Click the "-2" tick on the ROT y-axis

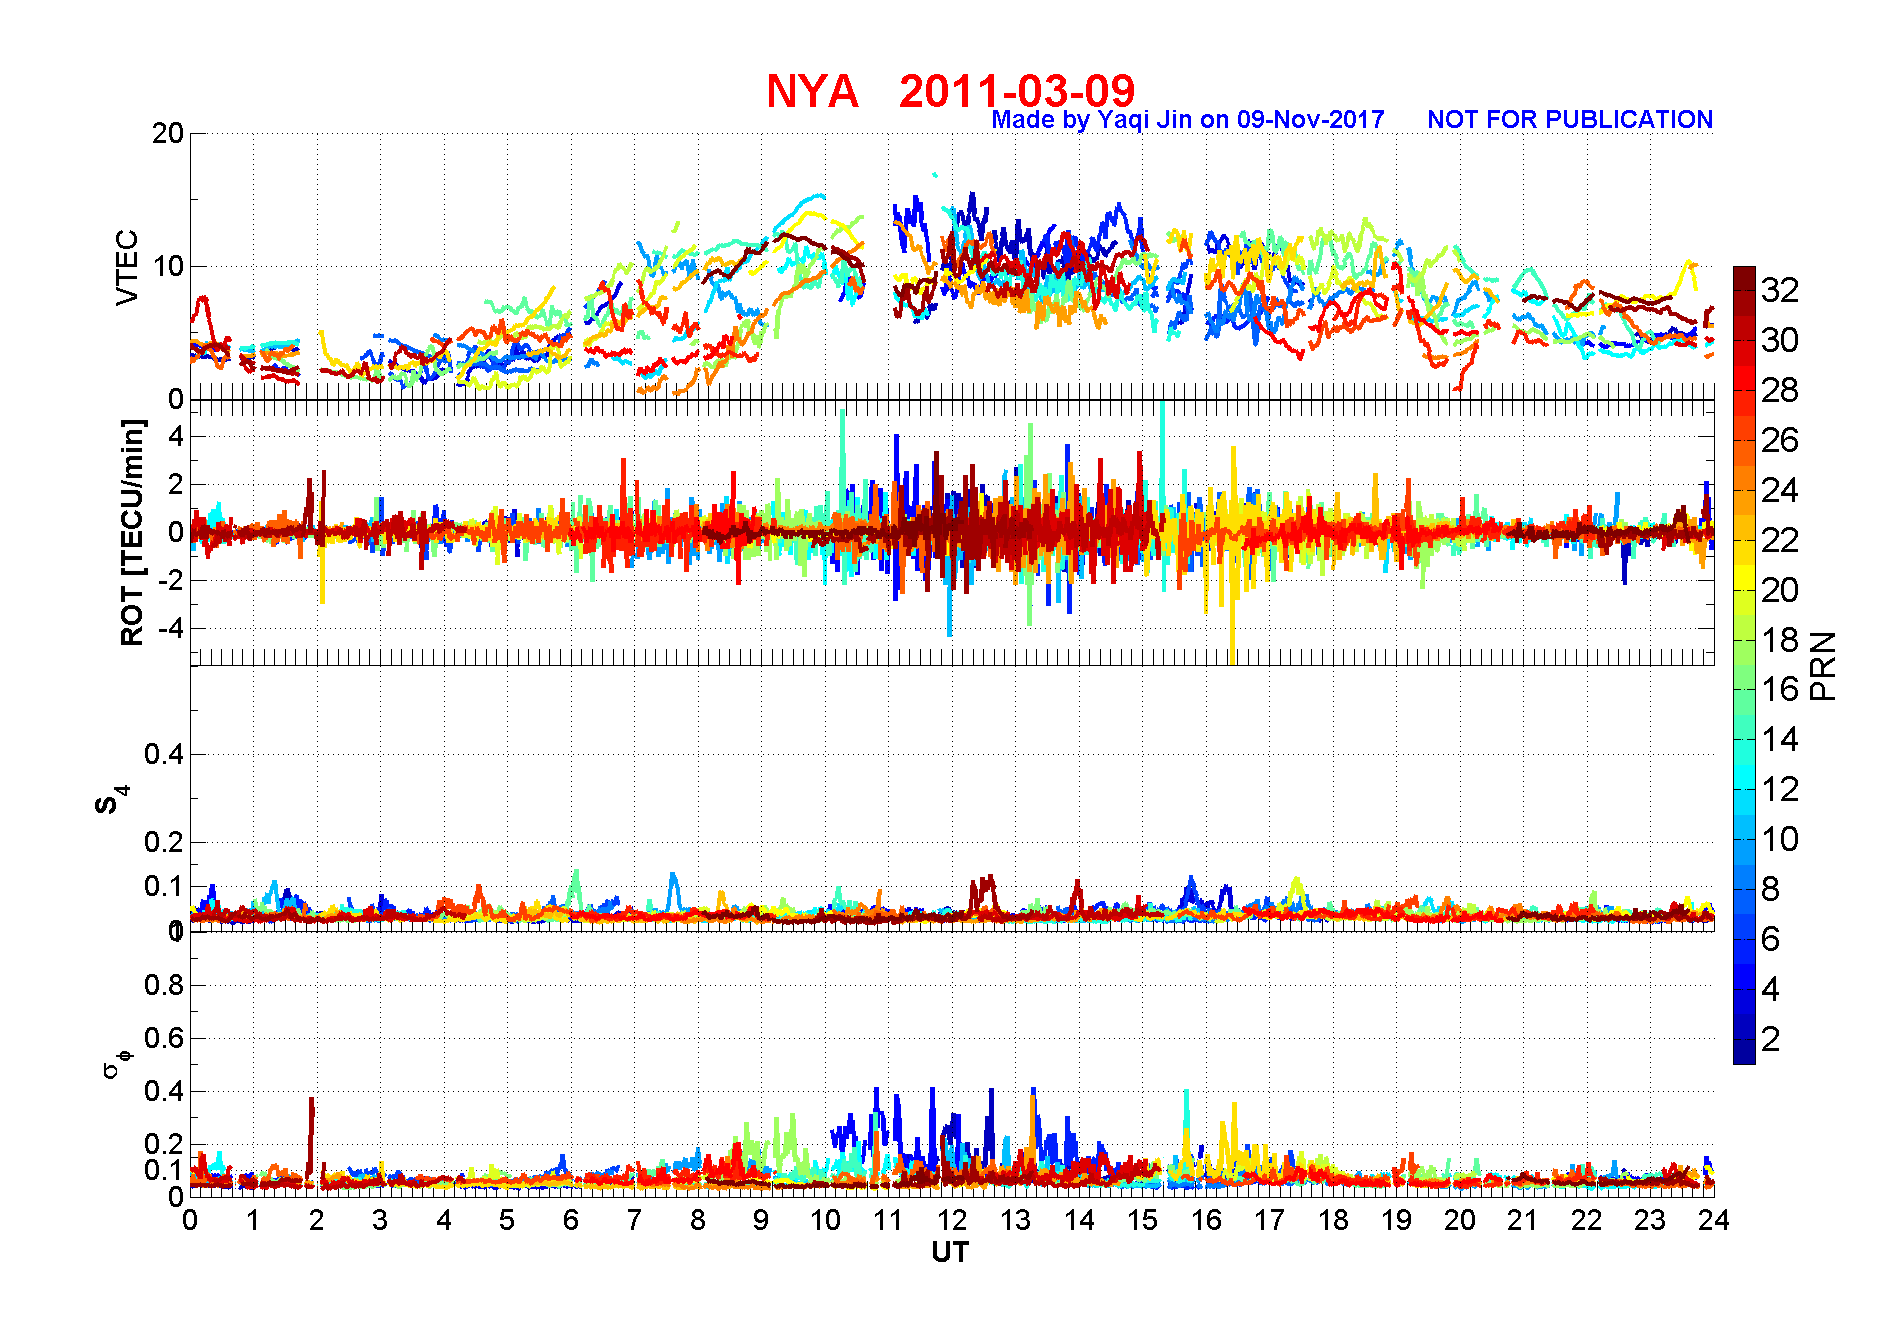pos(171,580)
